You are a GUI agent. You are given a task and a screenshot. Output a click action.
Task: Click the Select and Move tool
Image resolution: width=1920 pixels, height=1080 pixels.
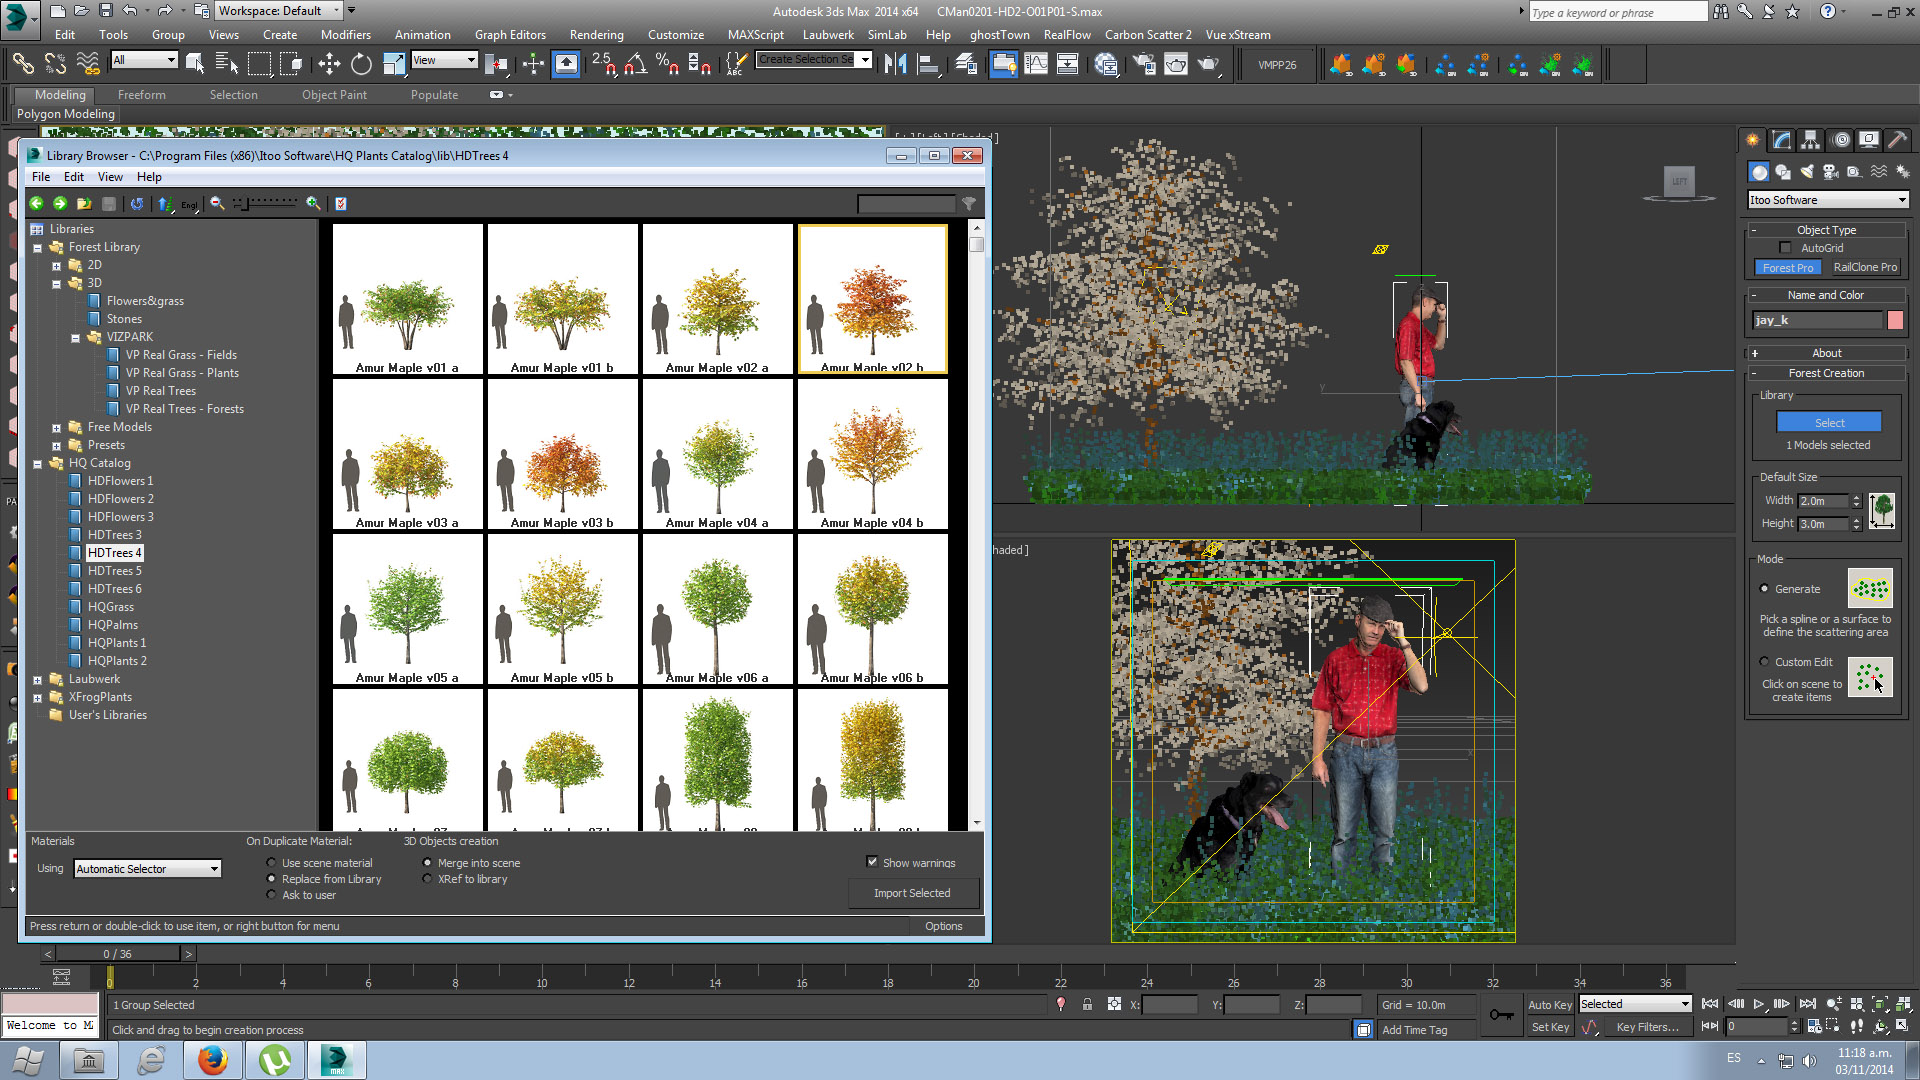click(329, 65)
